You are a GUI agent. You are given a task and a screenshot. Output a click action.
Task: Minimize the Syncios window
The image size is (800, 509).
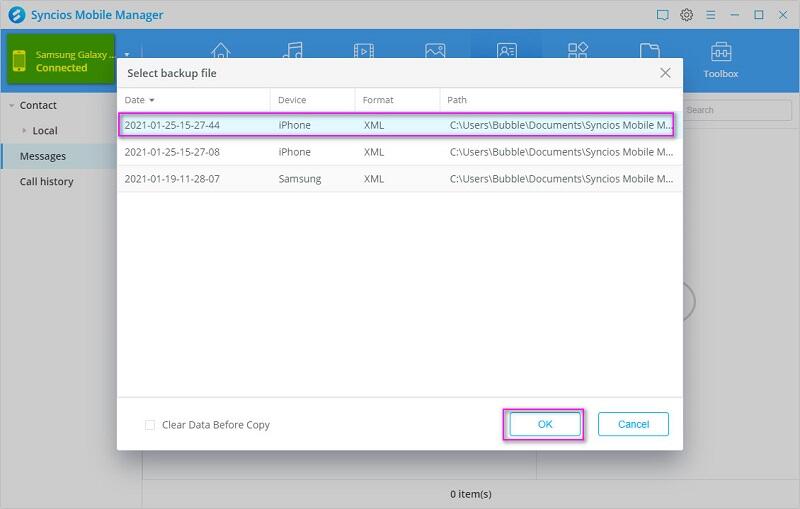[x=735, y=15]
